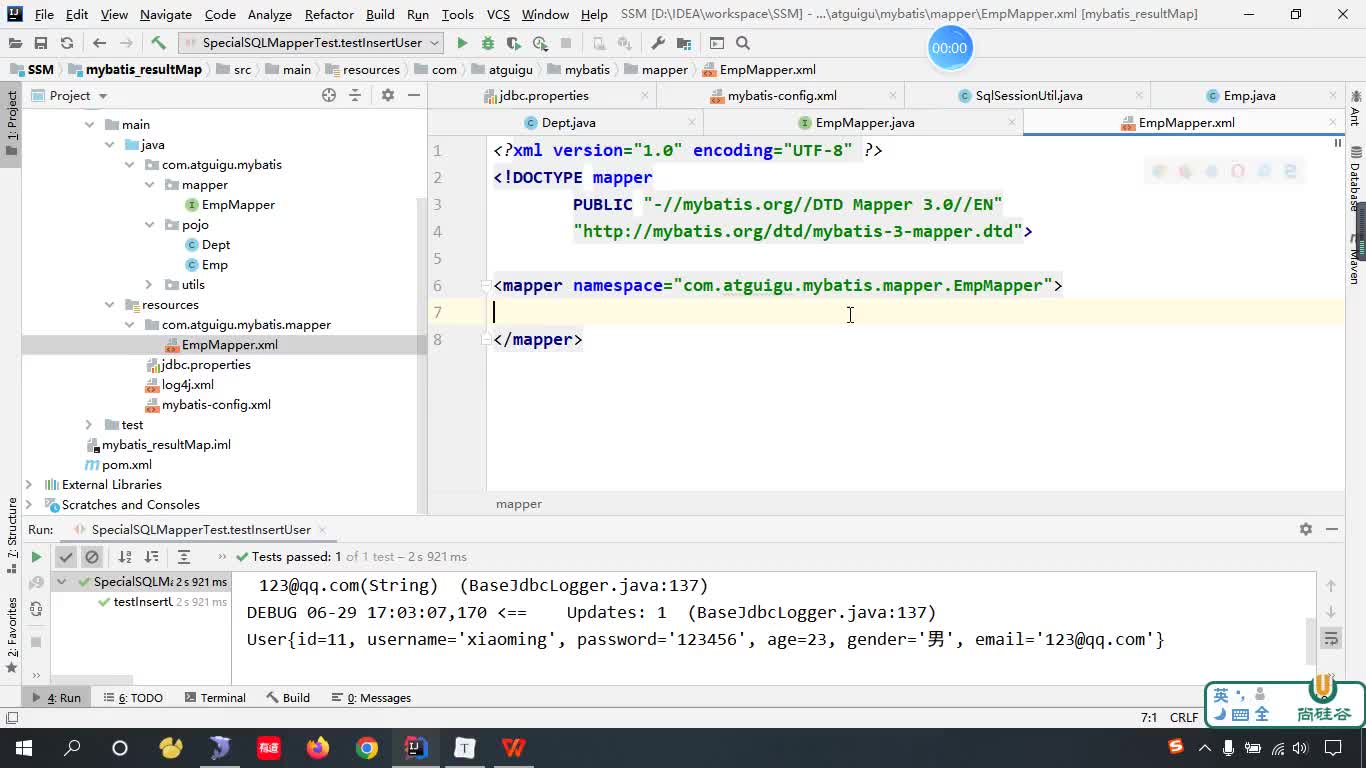The width and height of the screenshot is (1366, 768).
Task: Sort test results alphabetically
Action: 125,557
